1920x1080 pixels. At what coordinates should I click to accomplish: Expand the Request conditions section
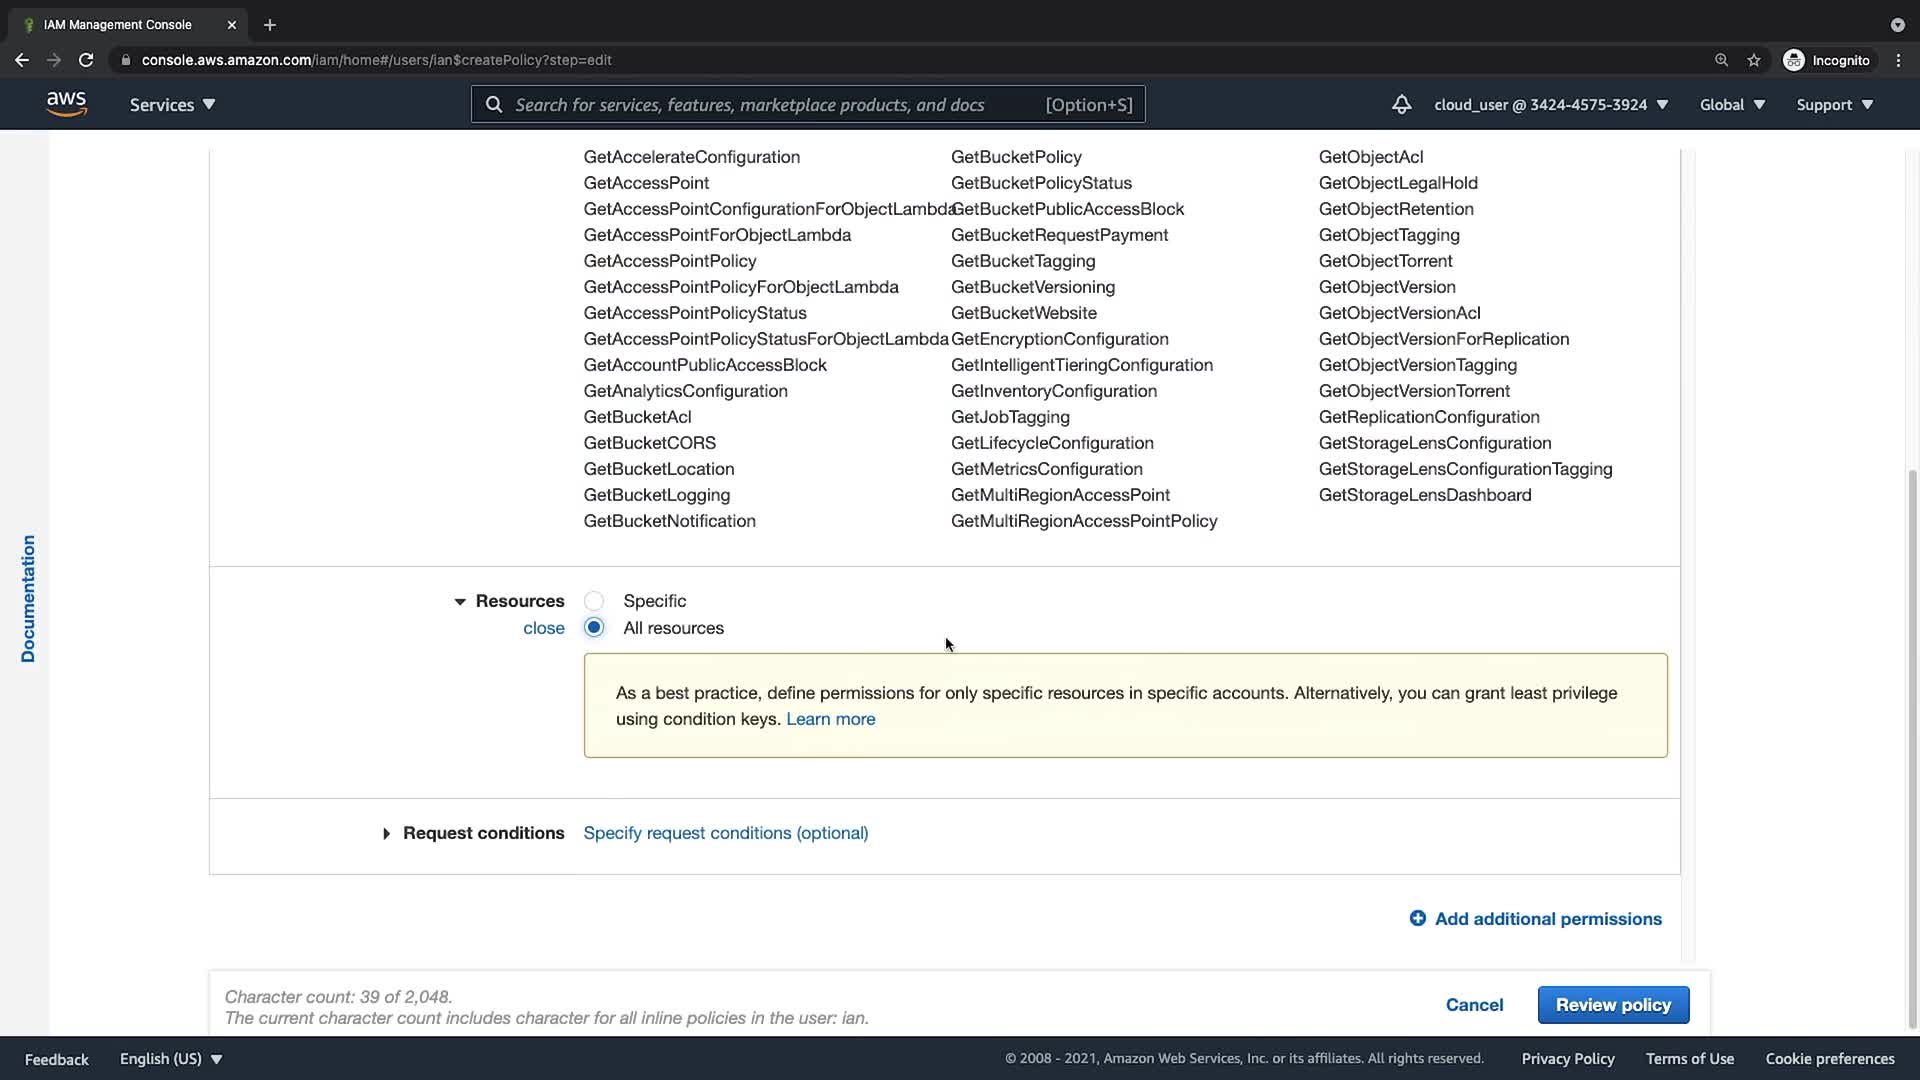coord(386,833)
